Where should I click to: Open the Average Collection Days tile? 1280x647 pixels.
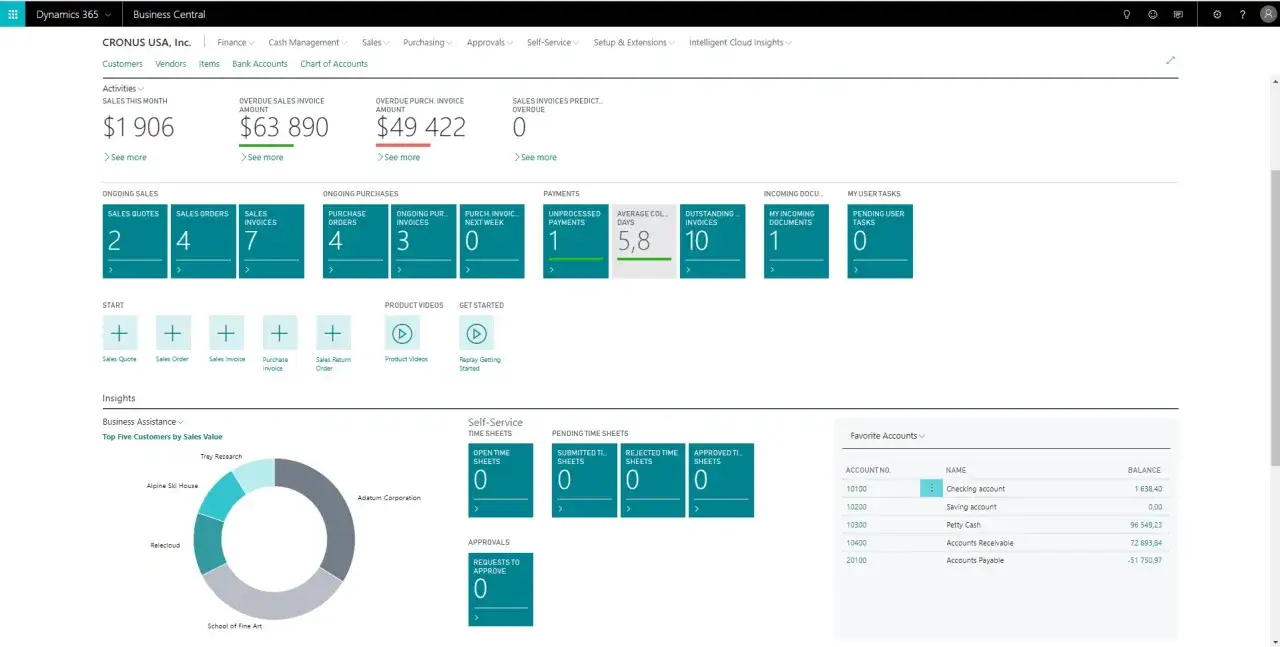point(644,241)
